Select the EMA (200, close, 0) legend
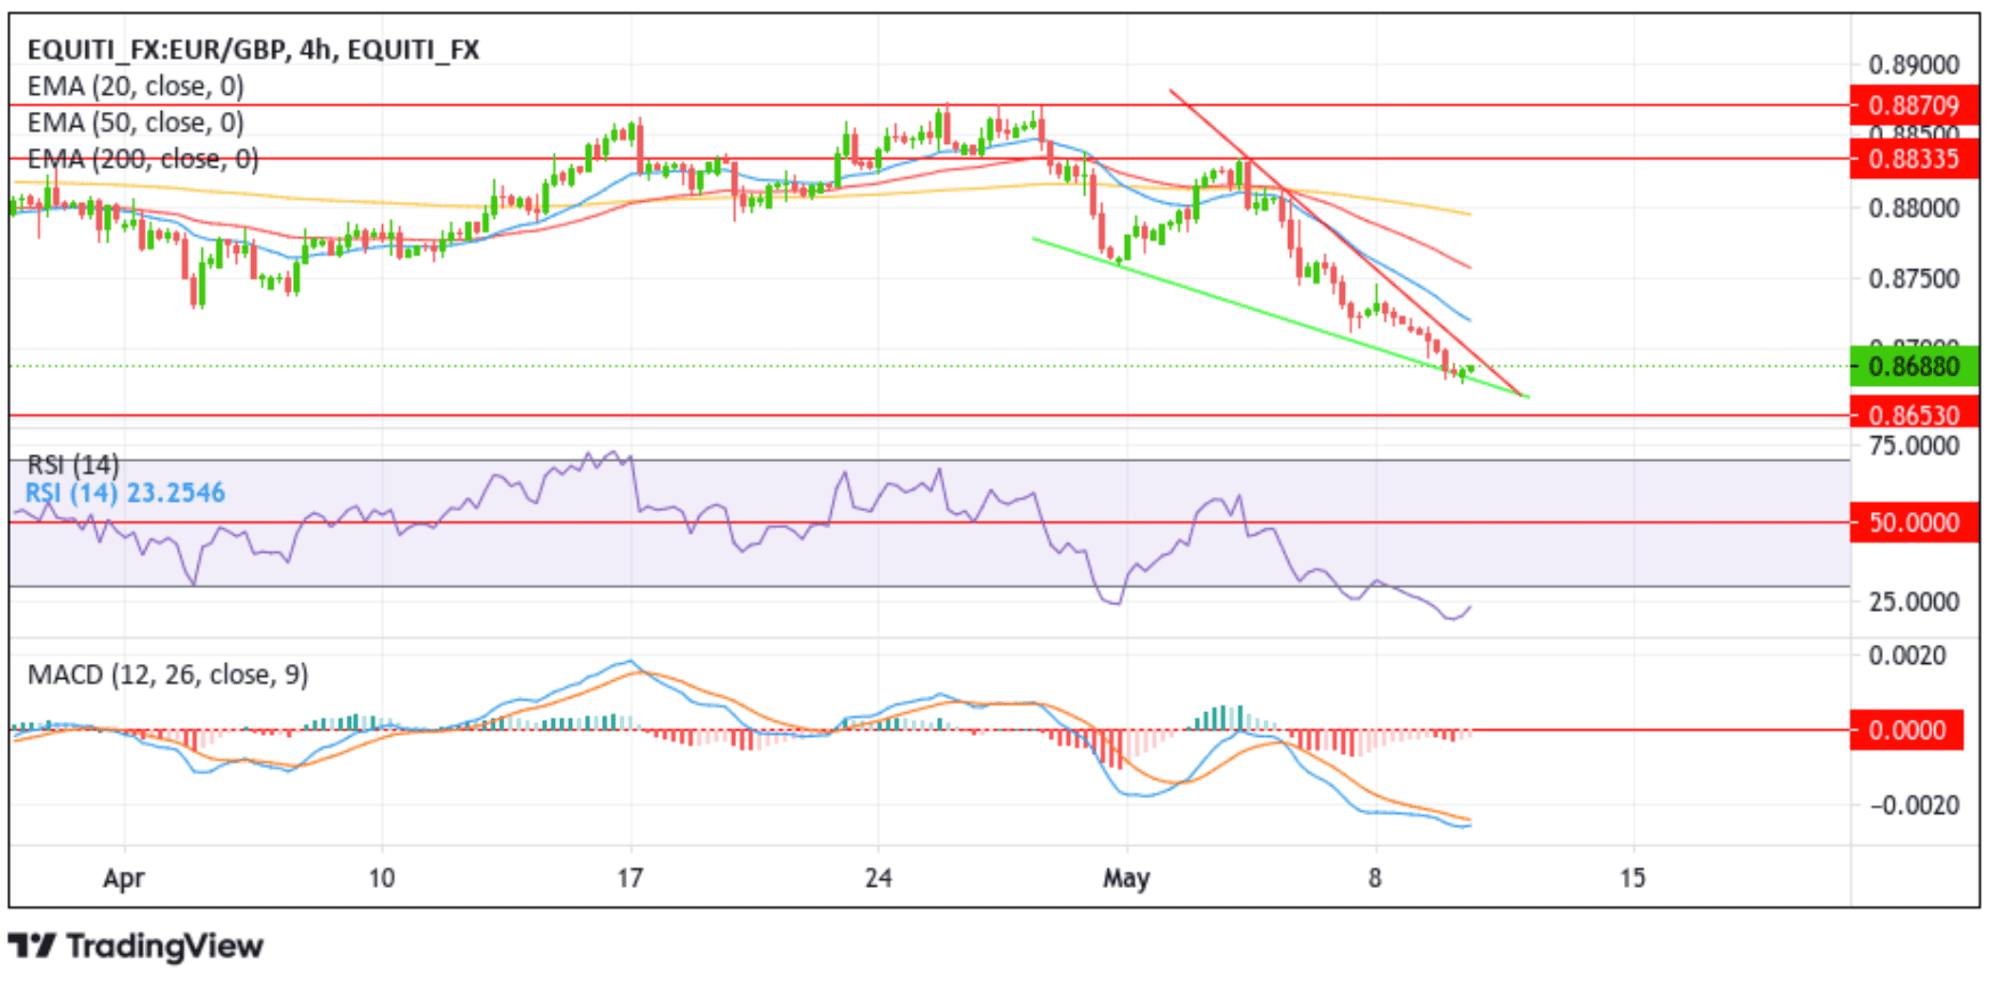This screenshot has width=1989, height=990. point(143,159)
